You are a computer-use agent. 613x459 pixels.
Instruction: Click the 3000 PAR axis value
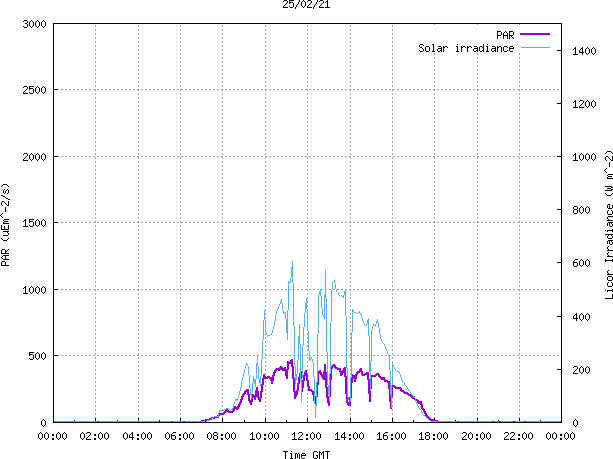(x=34, y=24)
